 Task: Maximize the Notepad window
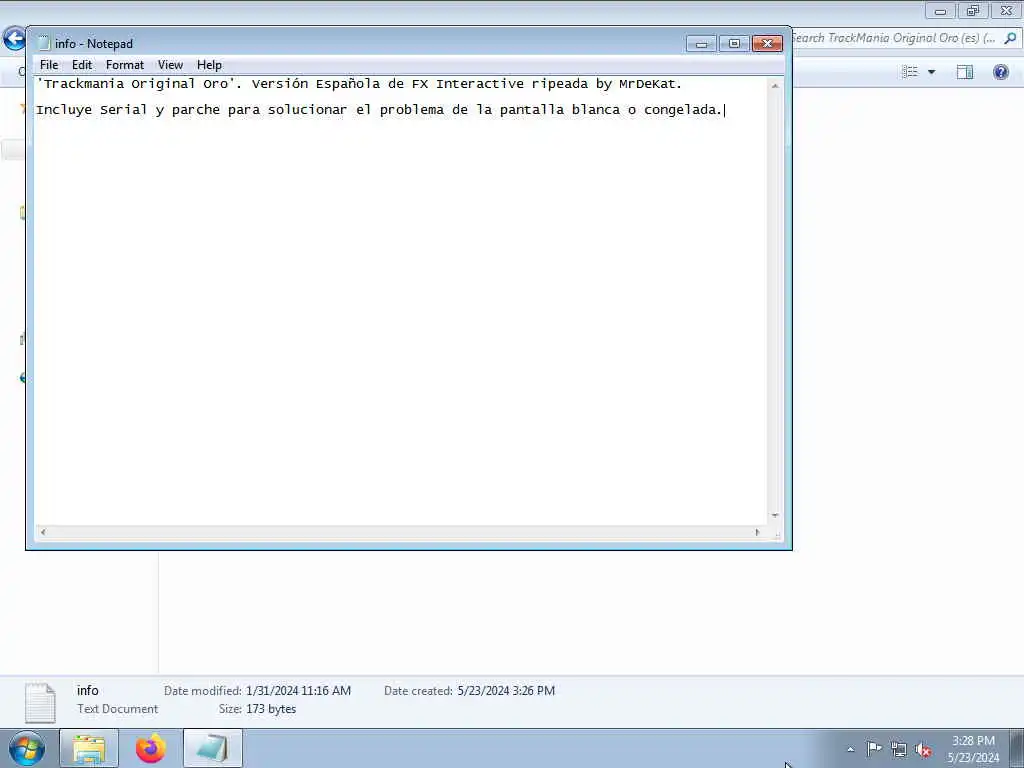point(735,43)
